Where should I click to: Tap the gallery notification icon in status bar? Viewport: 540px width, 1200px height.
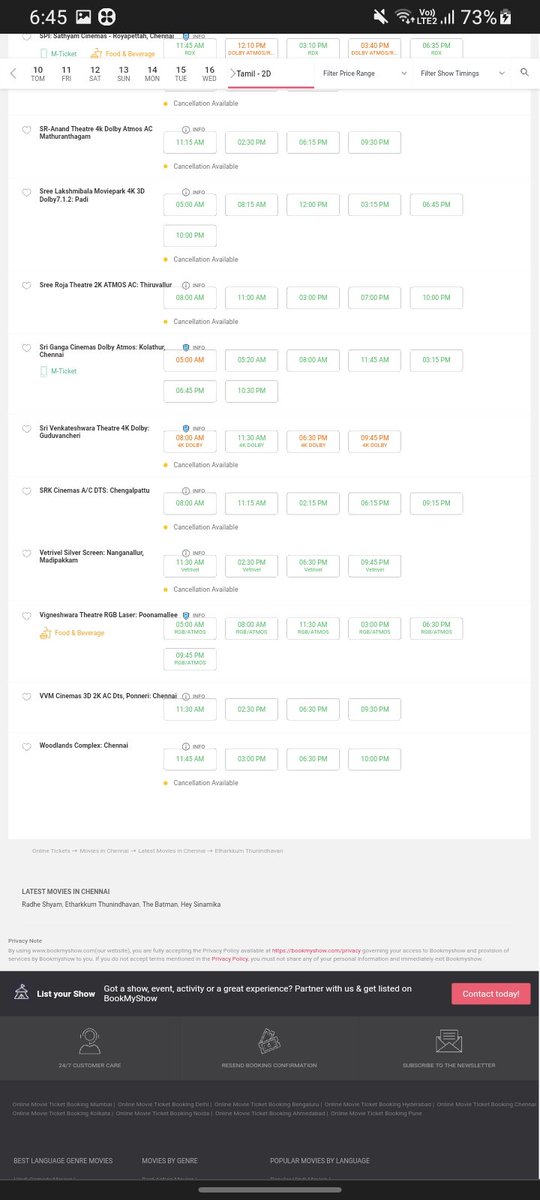pos(82,17)
